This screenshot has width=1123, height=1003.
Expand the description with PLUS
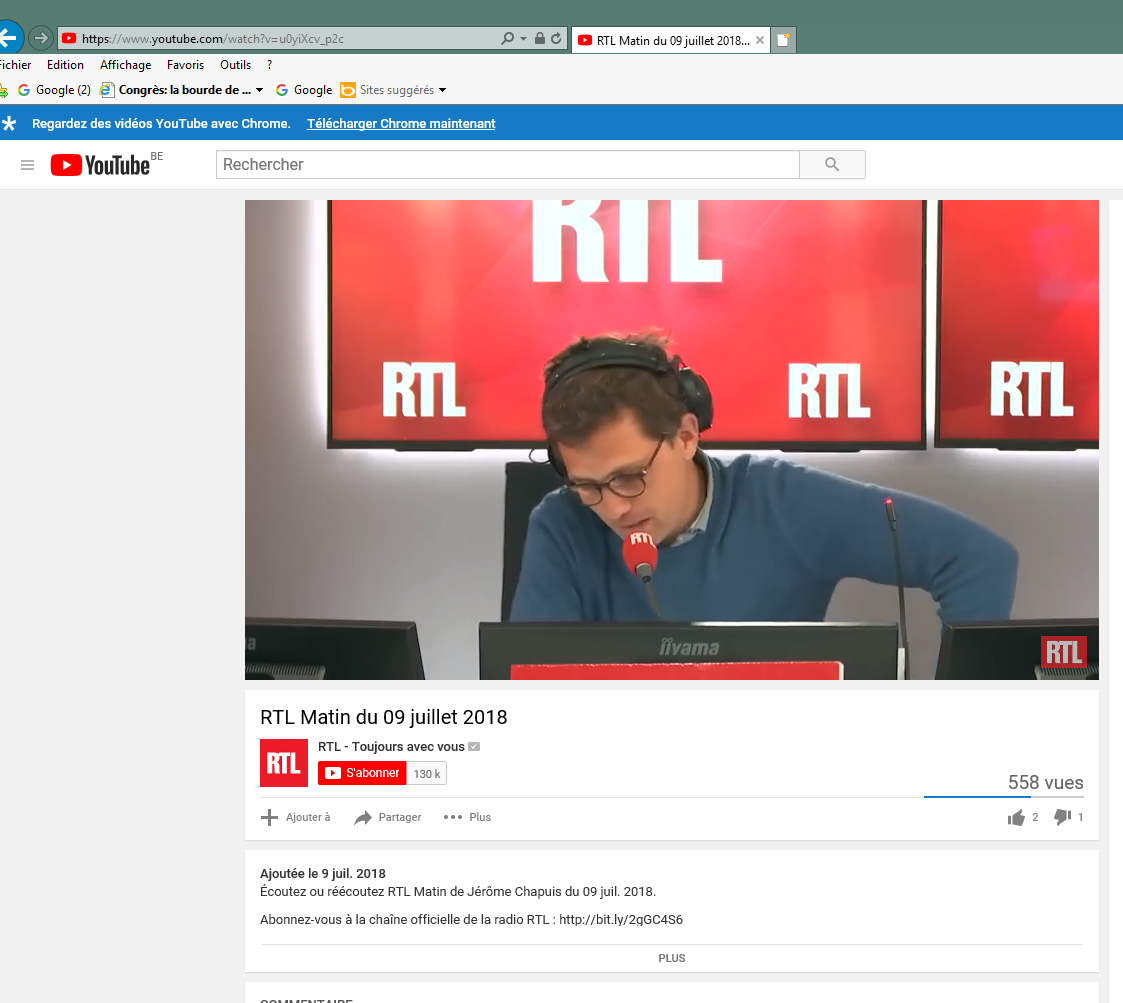[x=672, y=958]
